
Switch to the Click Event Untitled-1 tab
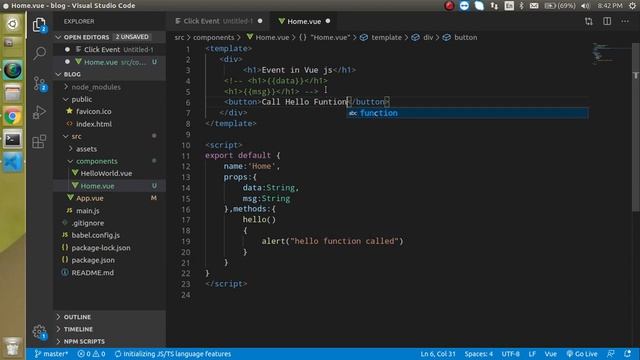(218, 21)
